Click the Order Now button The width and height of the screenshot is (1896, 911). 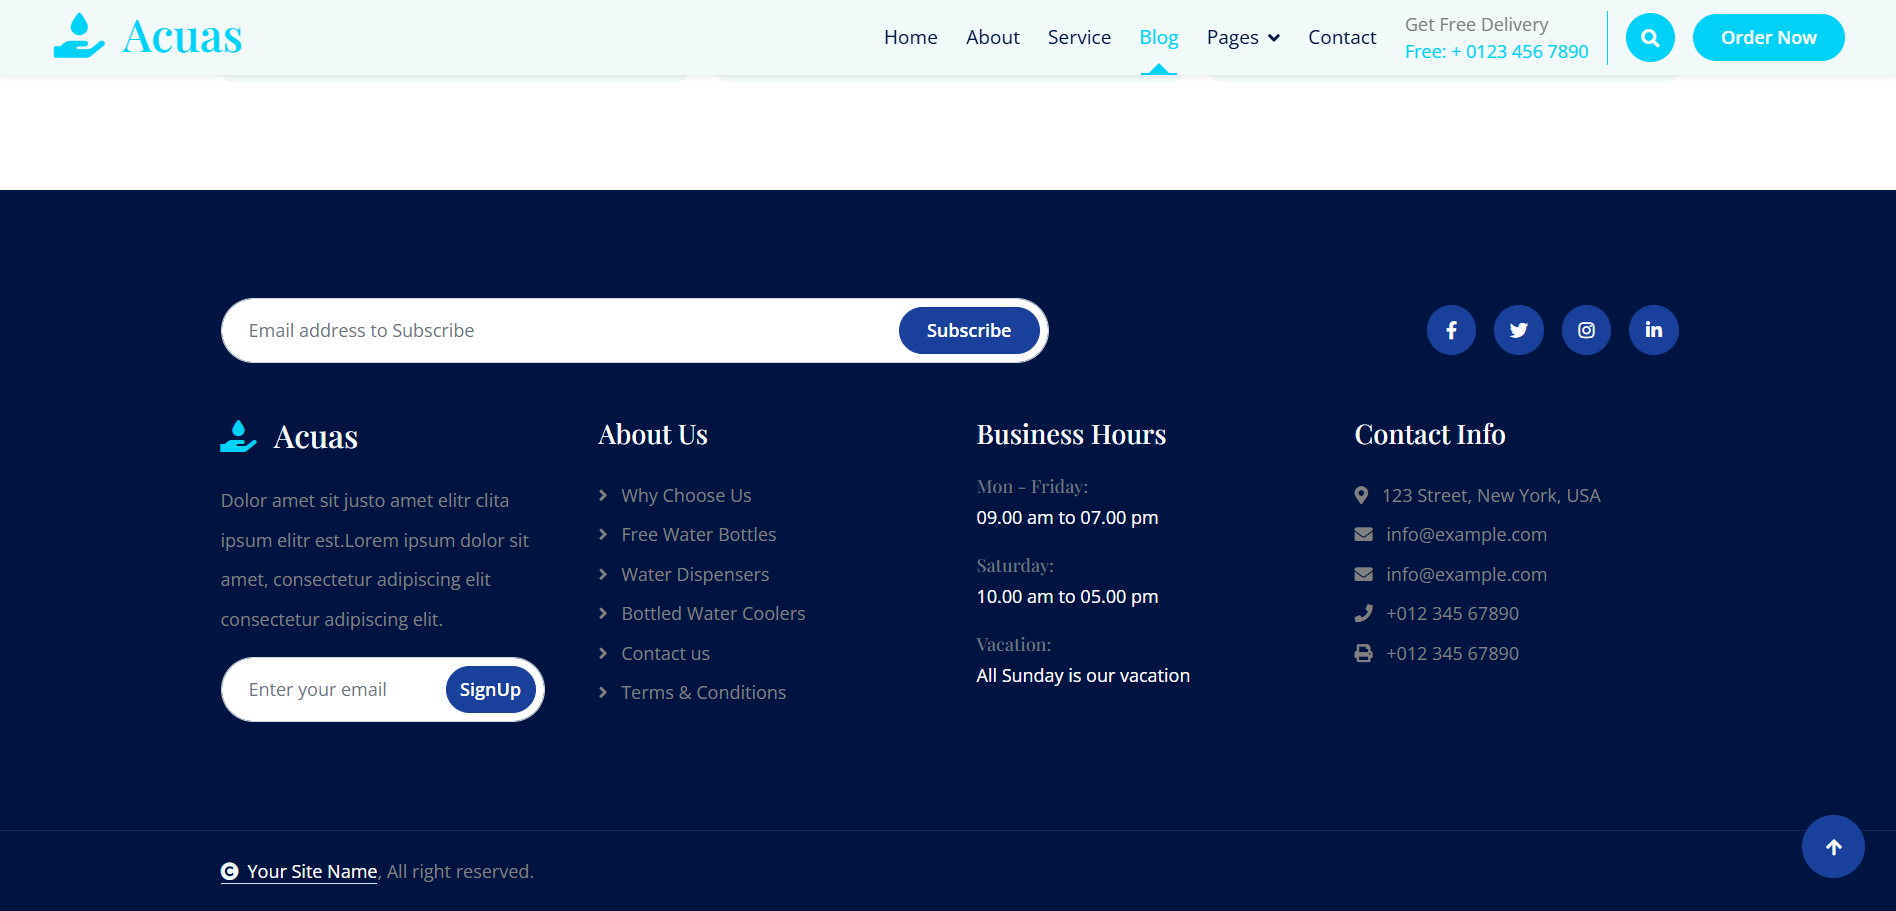click(x=1768, y=37)
